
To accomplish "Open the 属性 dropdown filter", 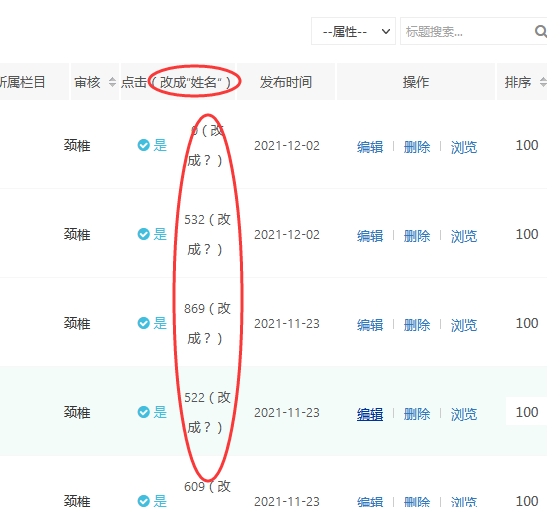I will [x=353, y=31].
